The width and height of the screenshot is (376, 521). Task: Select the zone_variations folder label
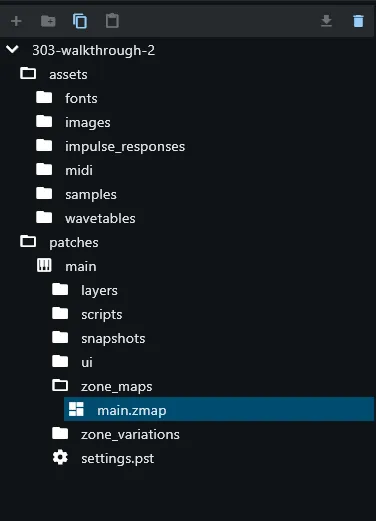[130, 435]
